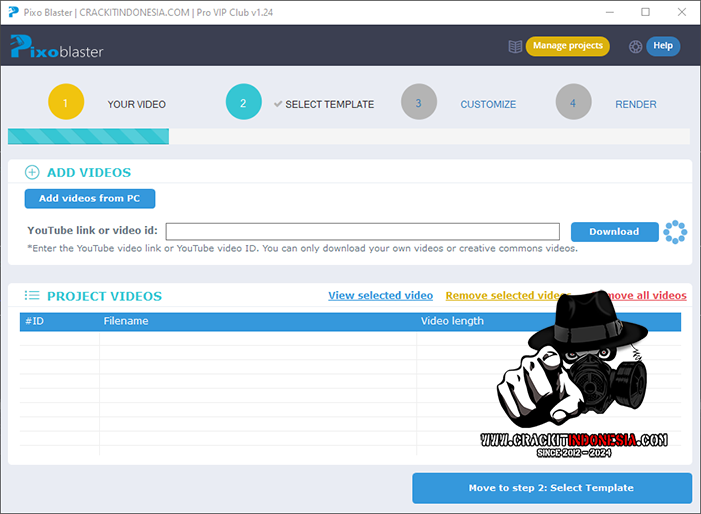Click Move to step 2: Select Template
The height and width of the screenshot is (514, 701).
click(x=551, y=488)
